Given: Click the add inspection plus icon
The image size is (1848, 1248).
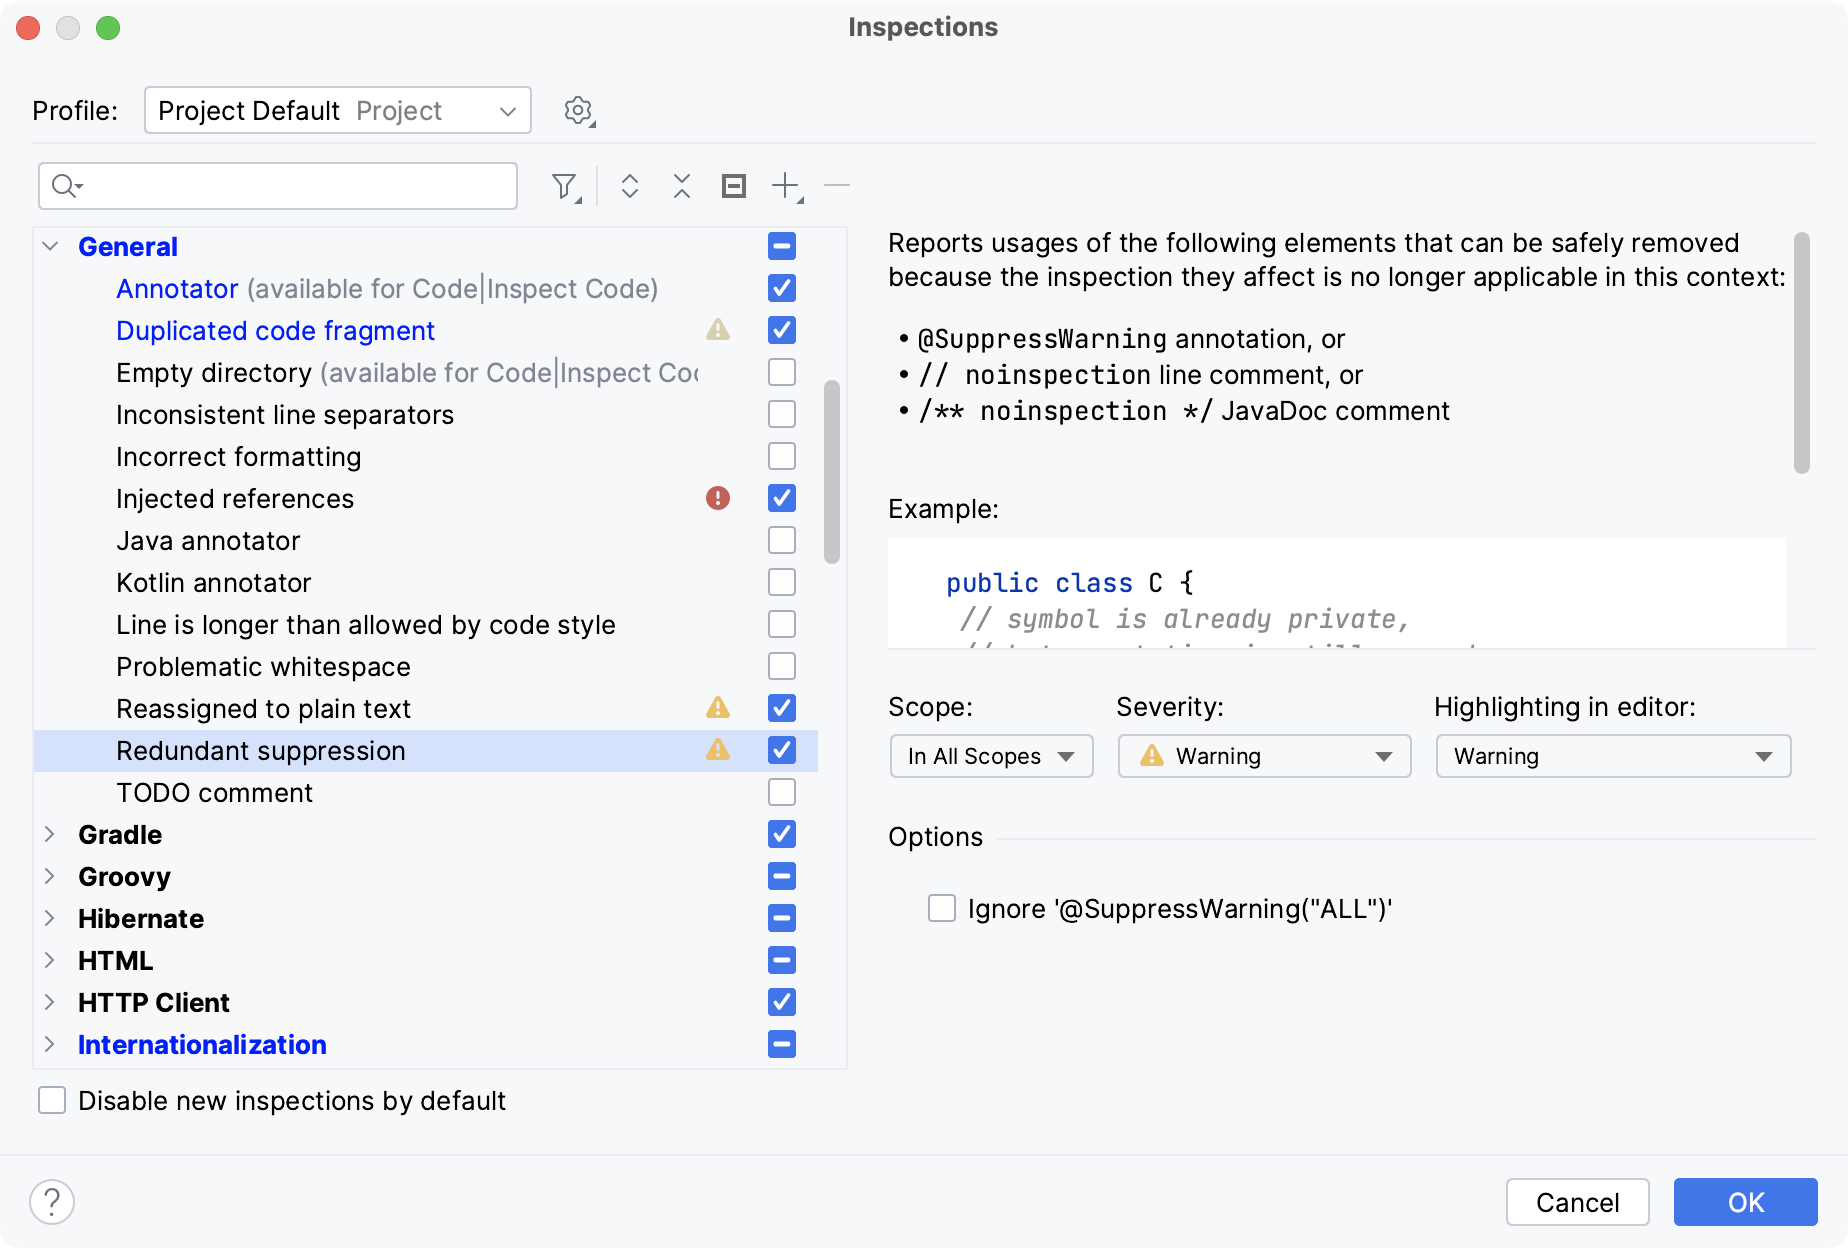Looking at the screenshot, I should coord(787,186).
